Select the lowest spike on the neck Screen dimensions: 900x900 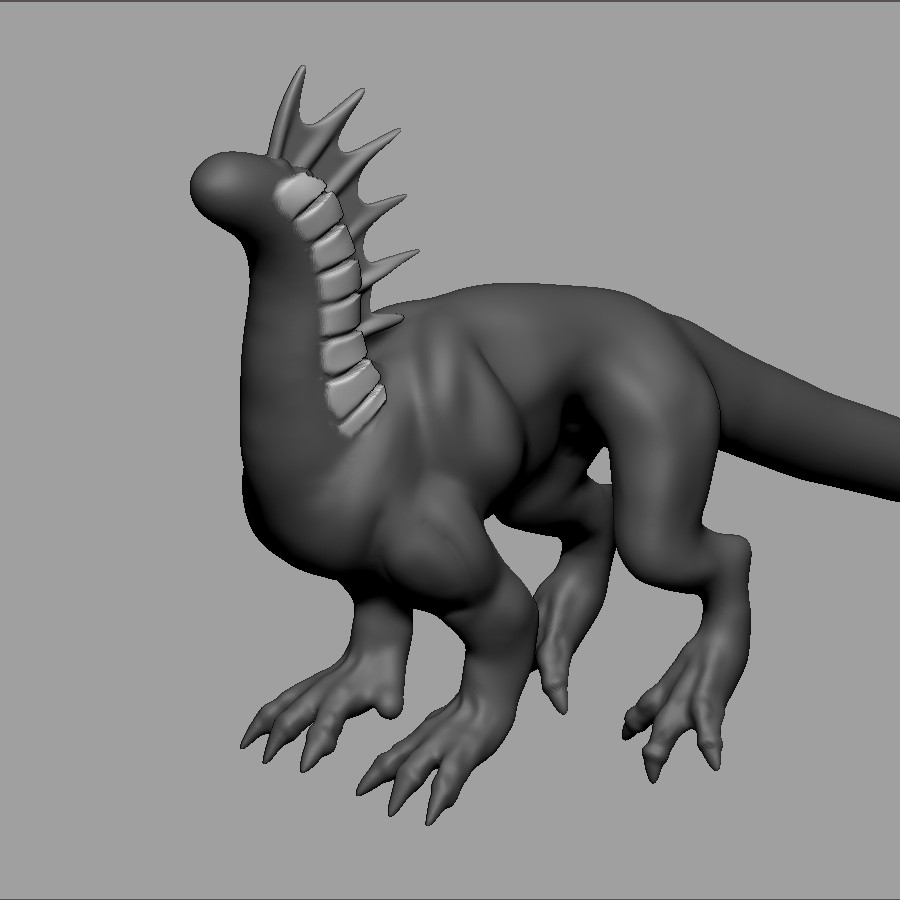coord(385,323)
